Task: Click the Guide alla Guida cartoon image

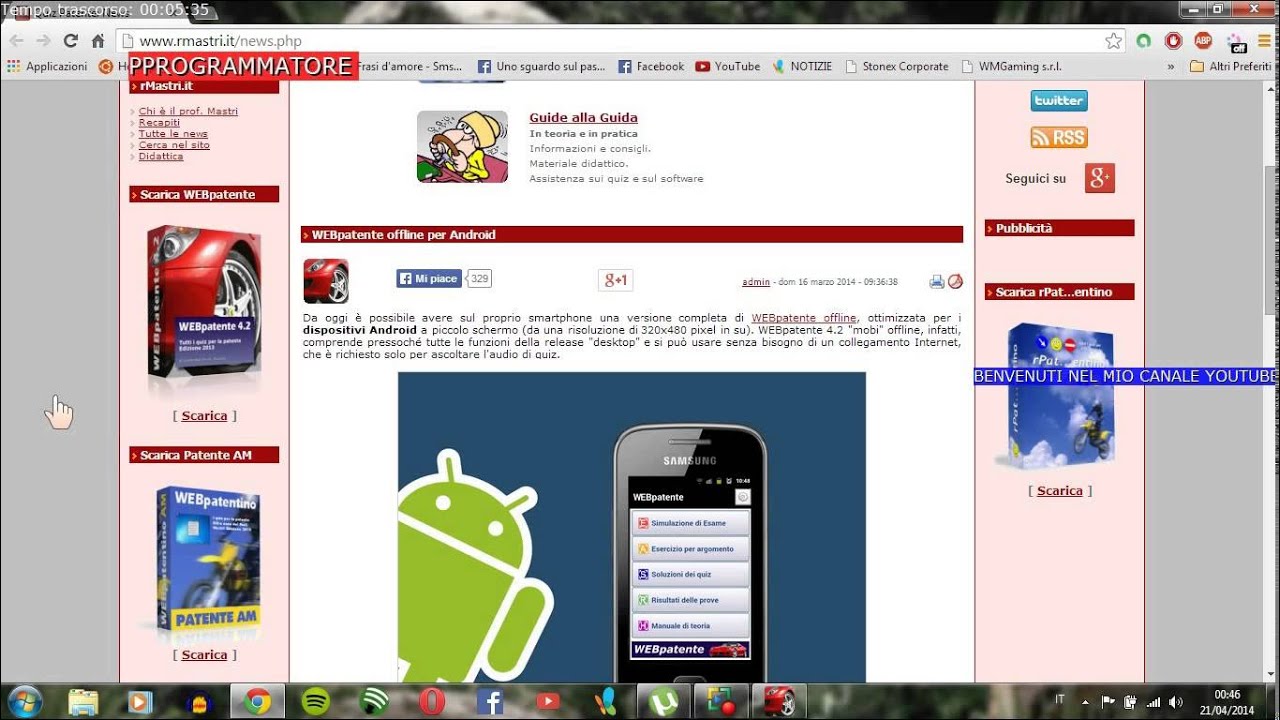Action: pos(462,146)
